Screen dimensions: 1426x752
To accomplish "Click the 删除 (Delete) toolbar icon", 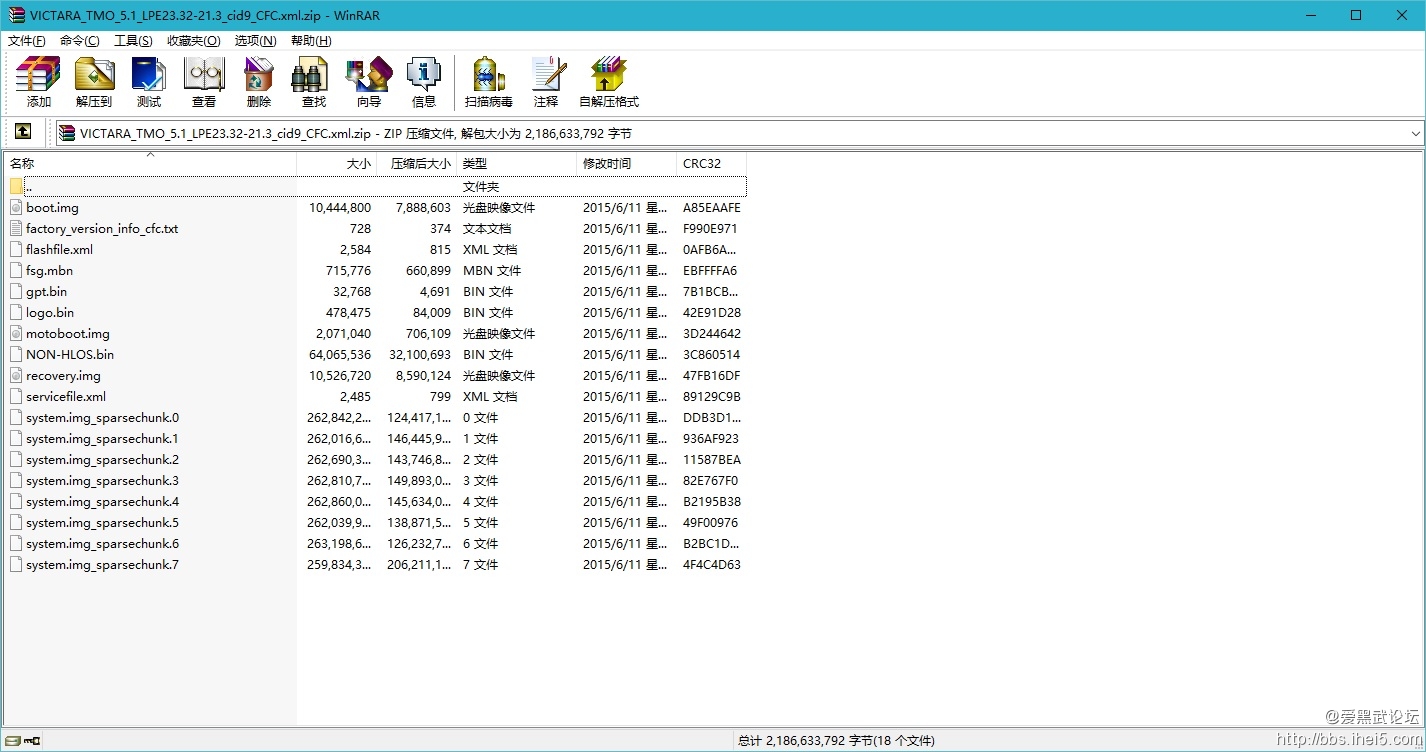I will (259, 74).
